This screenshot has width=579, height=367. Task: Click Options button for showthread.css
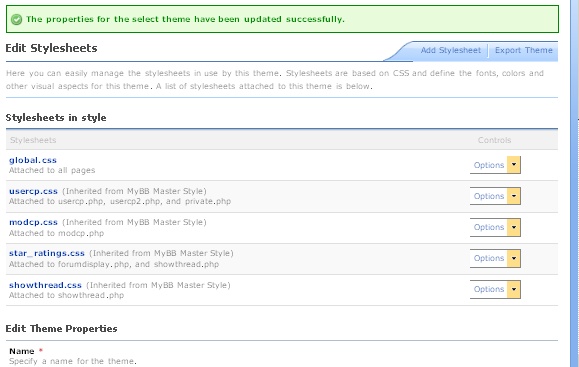click(x=489, y=289)
